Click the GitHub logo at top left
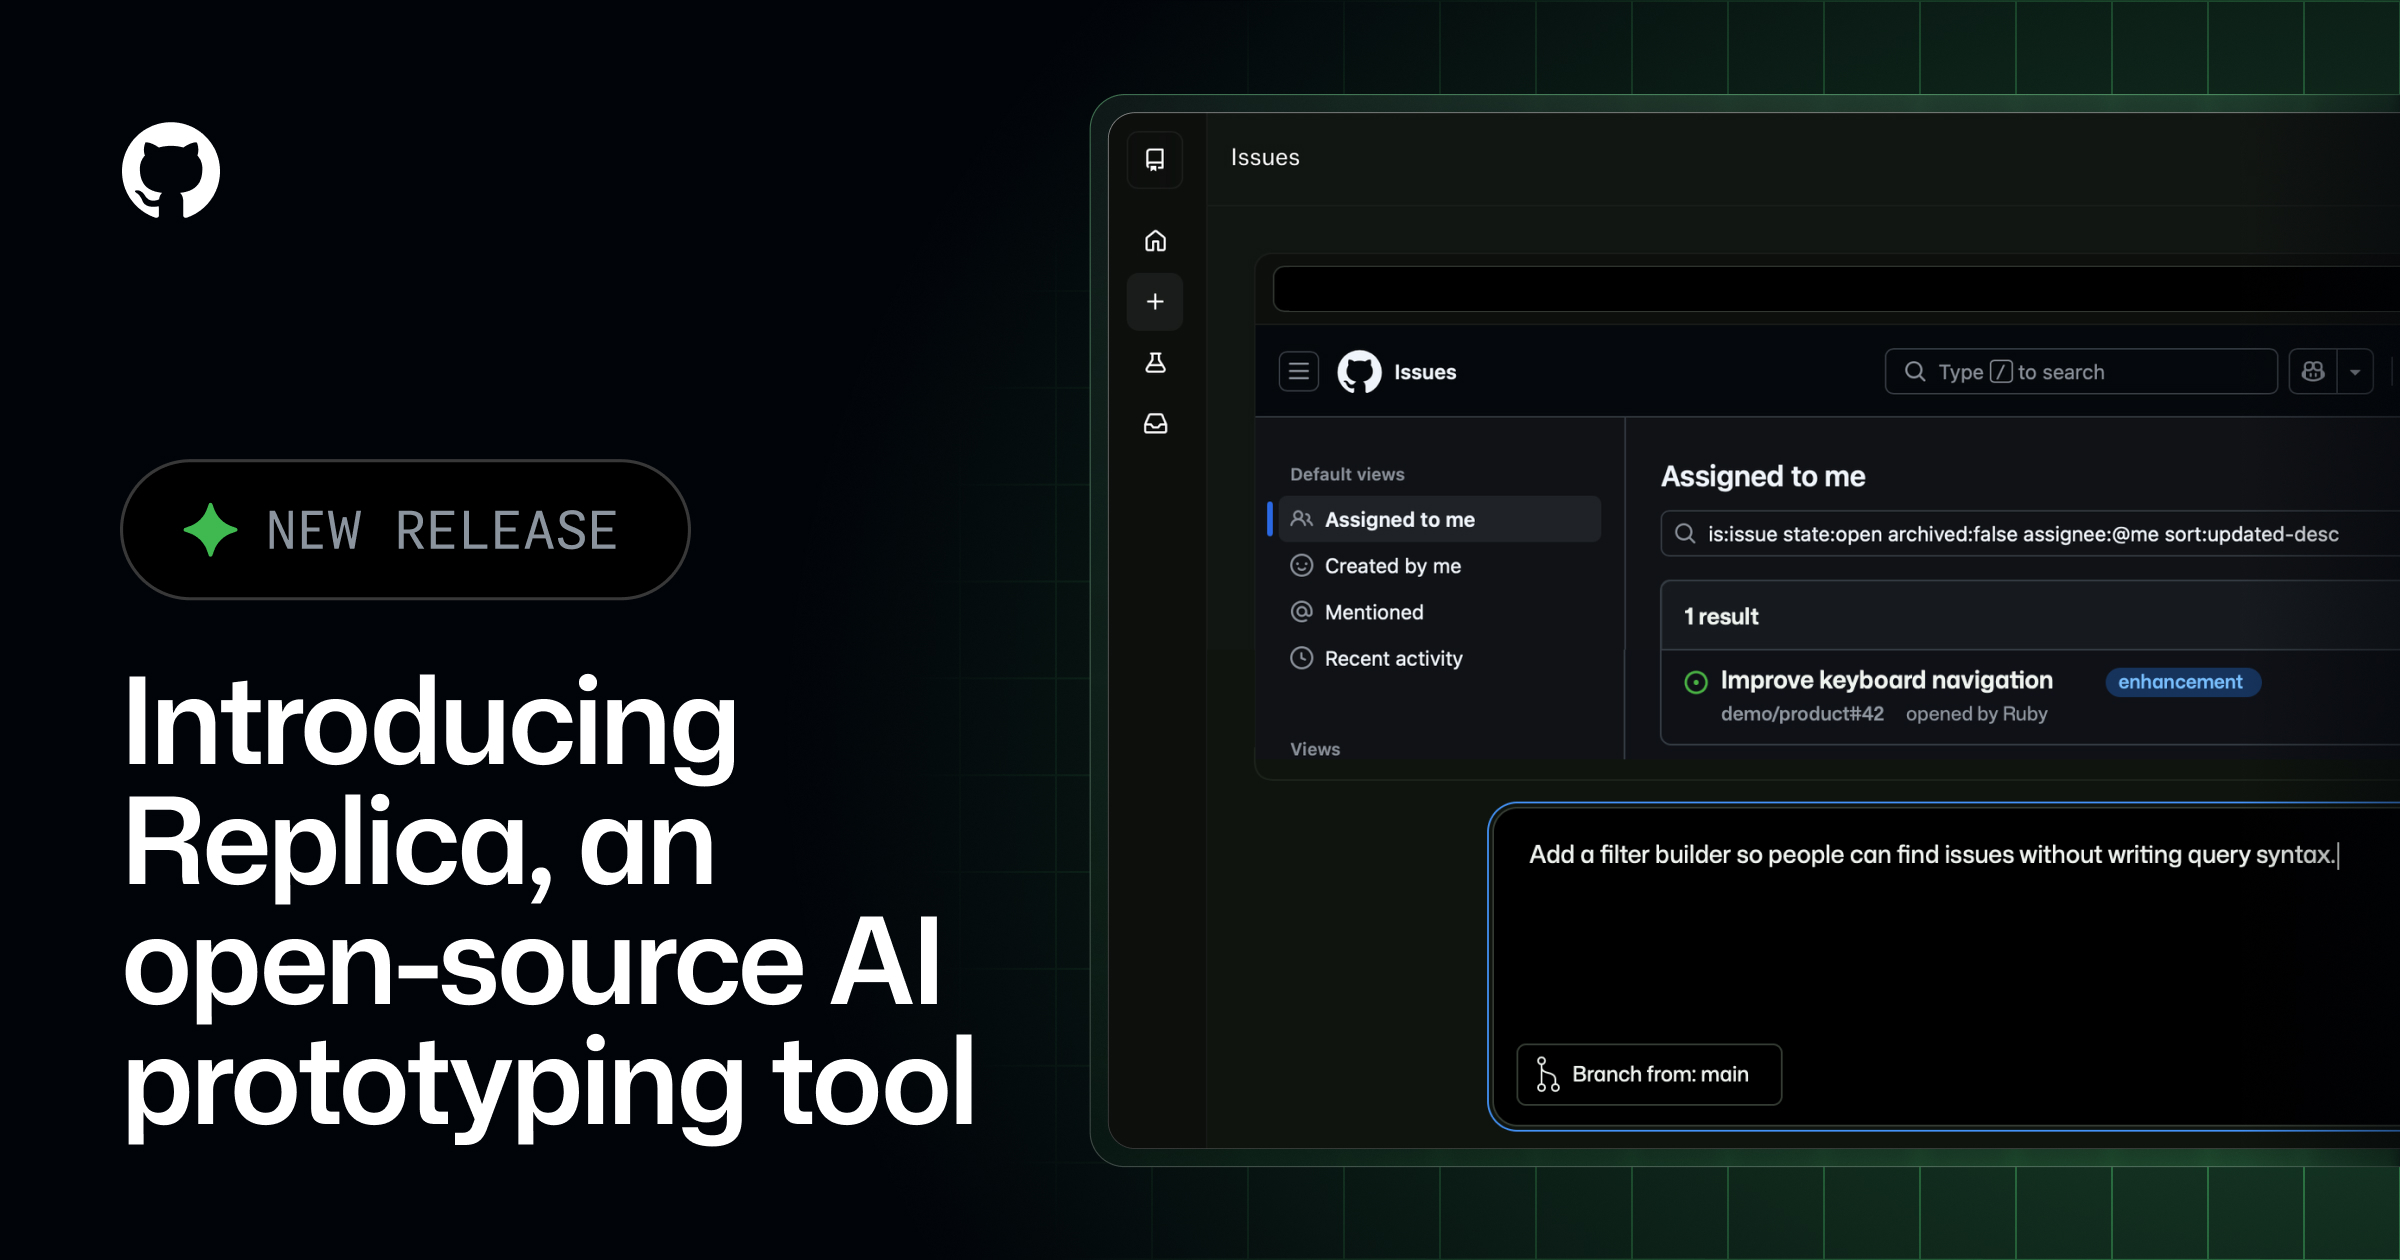Image resolution: width=2400 pixels, height=1260 pixels. point(171,171)
